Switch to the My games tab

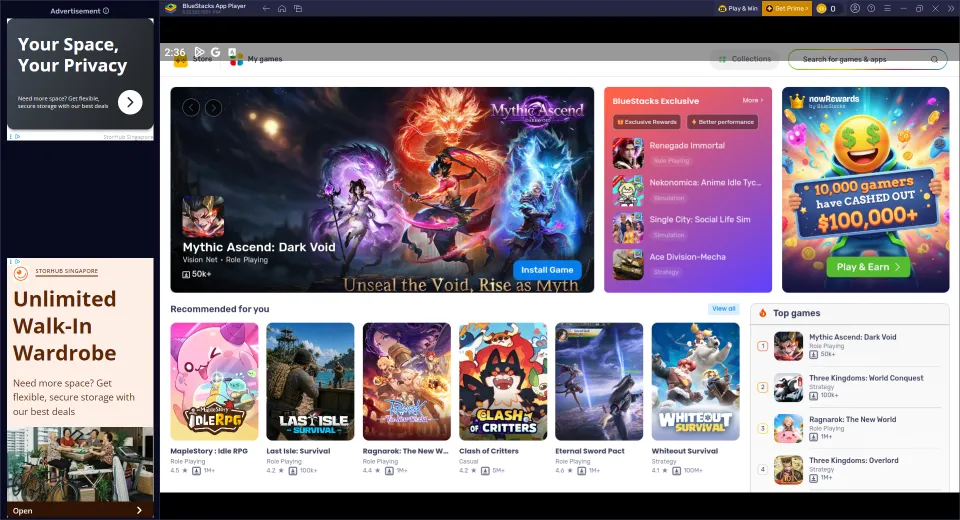point(256,59)
